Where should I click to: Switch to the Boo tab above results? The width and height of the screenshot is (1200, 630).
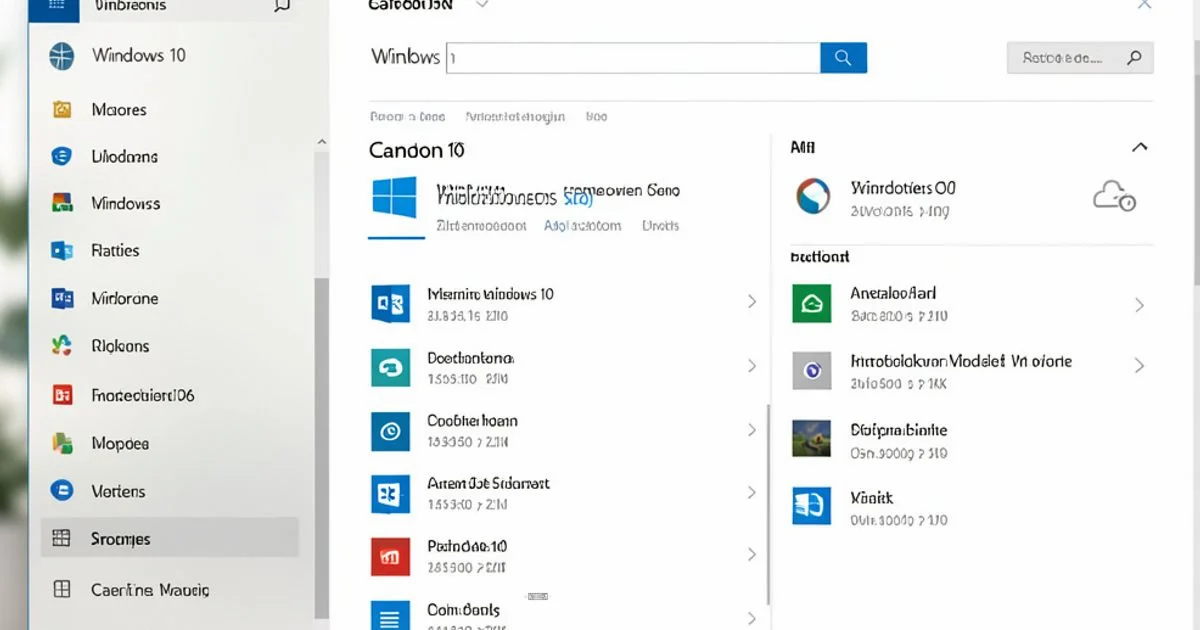tap(596, 117)
